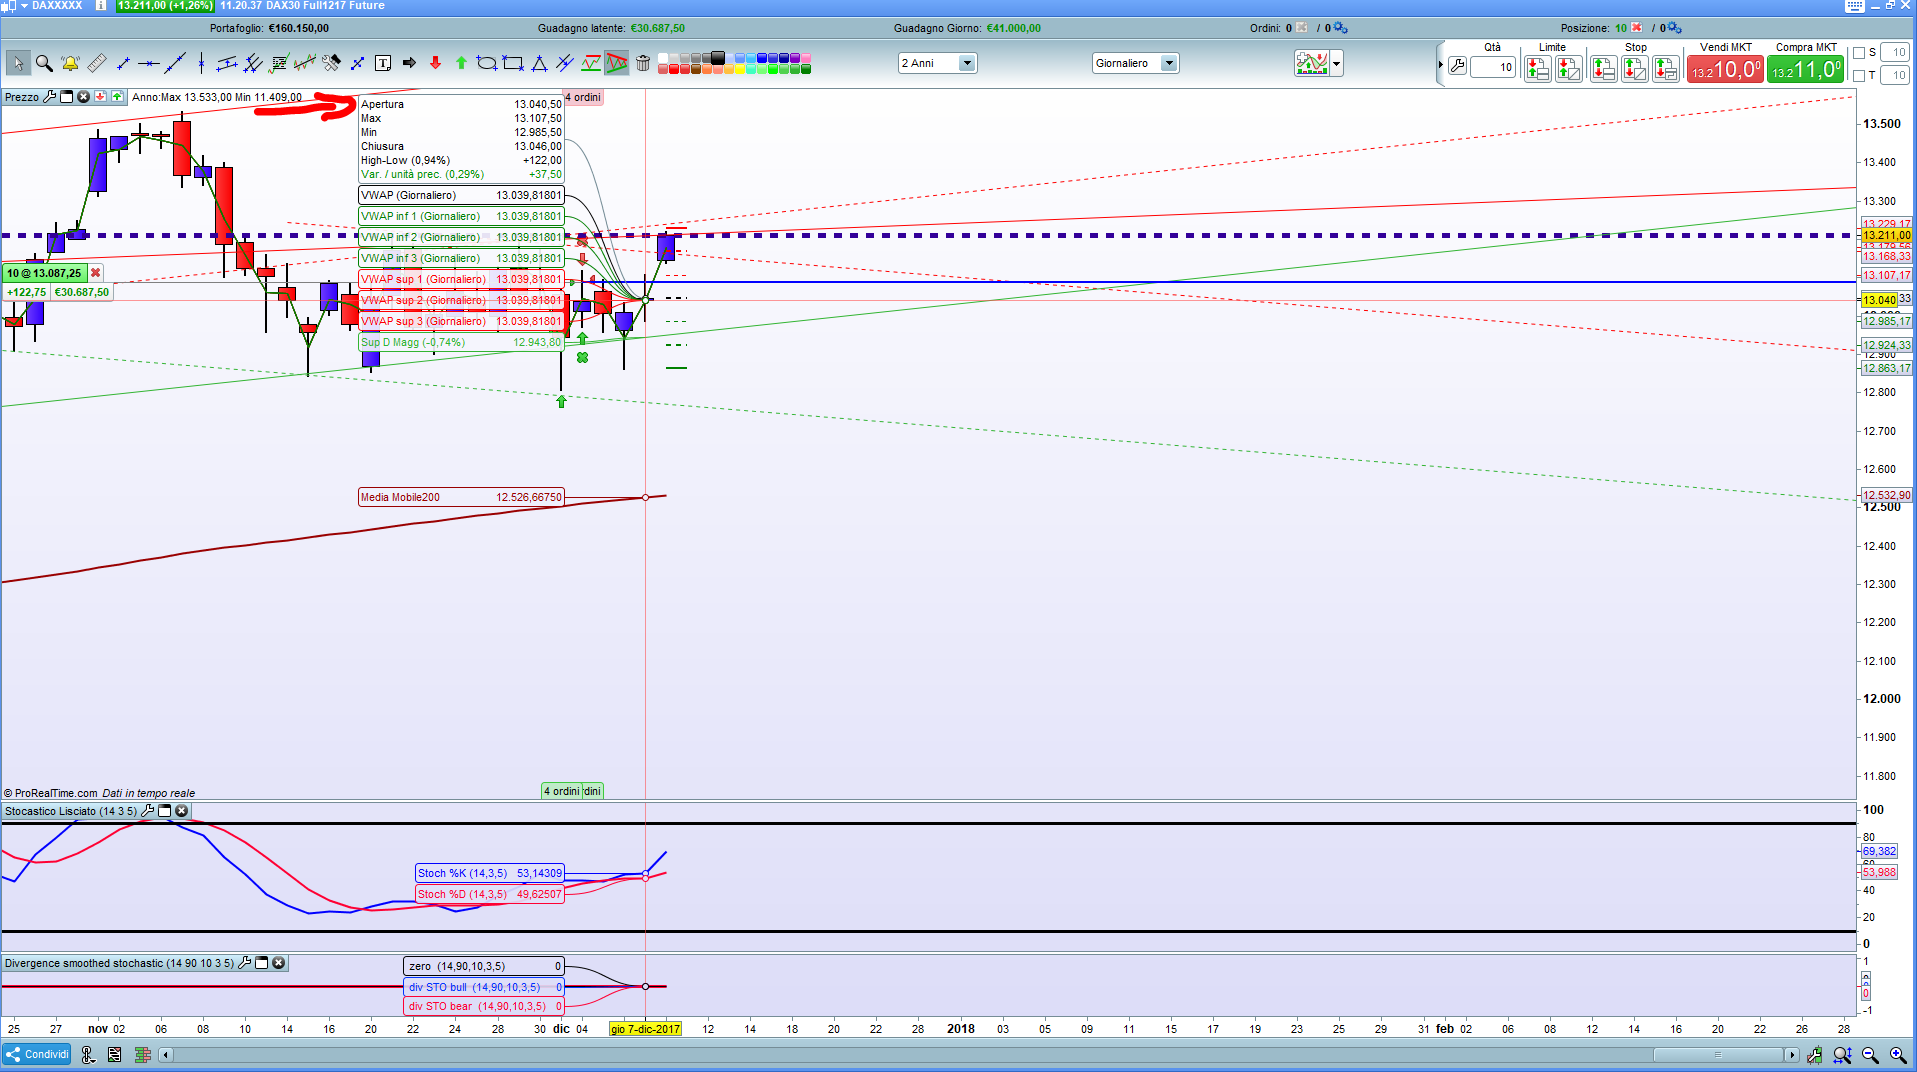This screenshot has height=1072, width=1917.
Task: Activate the magnifier zoom tool
Action: click(x=44, y=63)
